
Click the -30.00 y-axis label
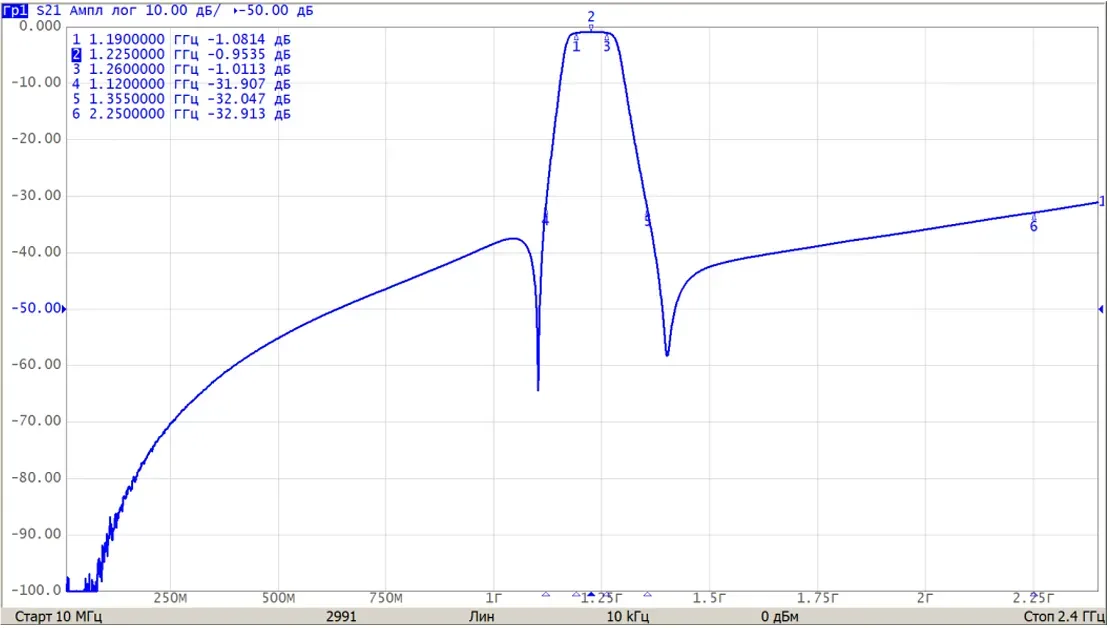pyautogui.click(x=37, y=195)
